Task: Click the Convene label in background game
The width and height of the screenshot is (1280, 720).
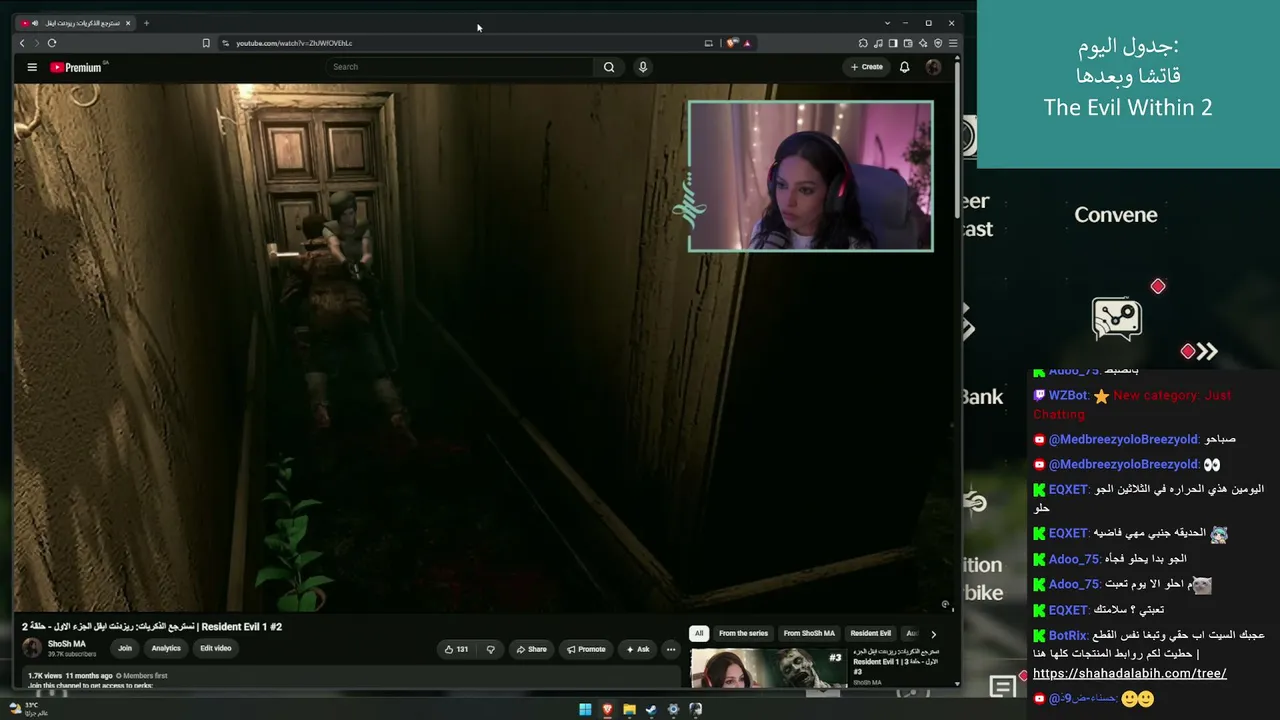Action: pos(1116,215)
